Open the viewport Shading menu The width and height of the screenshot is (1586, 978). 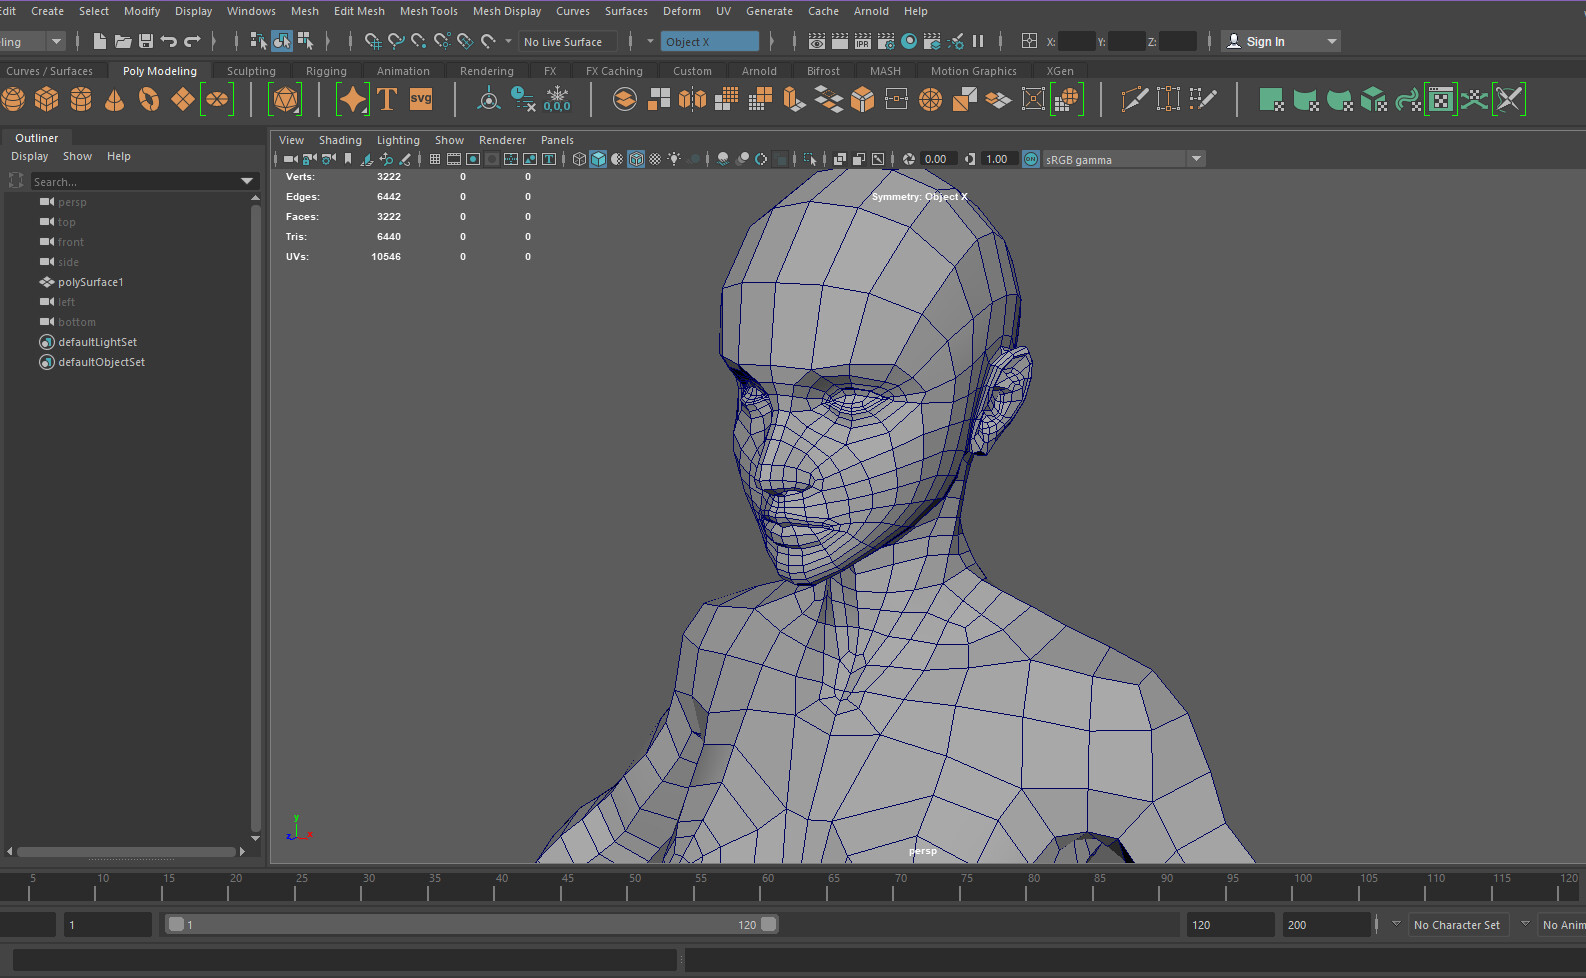coord(340,140)
